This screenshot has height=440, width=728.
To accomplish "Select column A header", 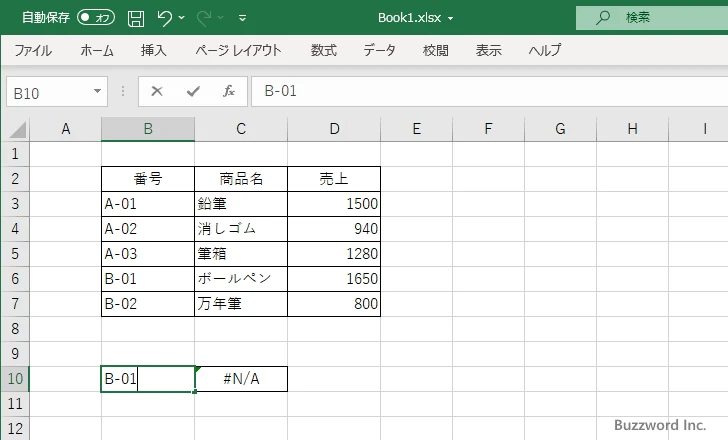I will coord(65,129).
